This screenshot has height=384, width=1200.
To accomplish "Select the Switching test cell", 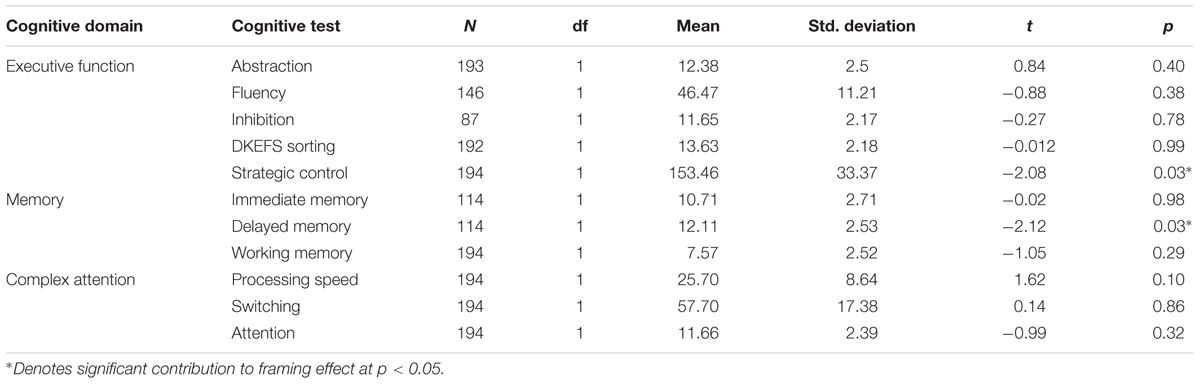I will (x=265, y=304).
